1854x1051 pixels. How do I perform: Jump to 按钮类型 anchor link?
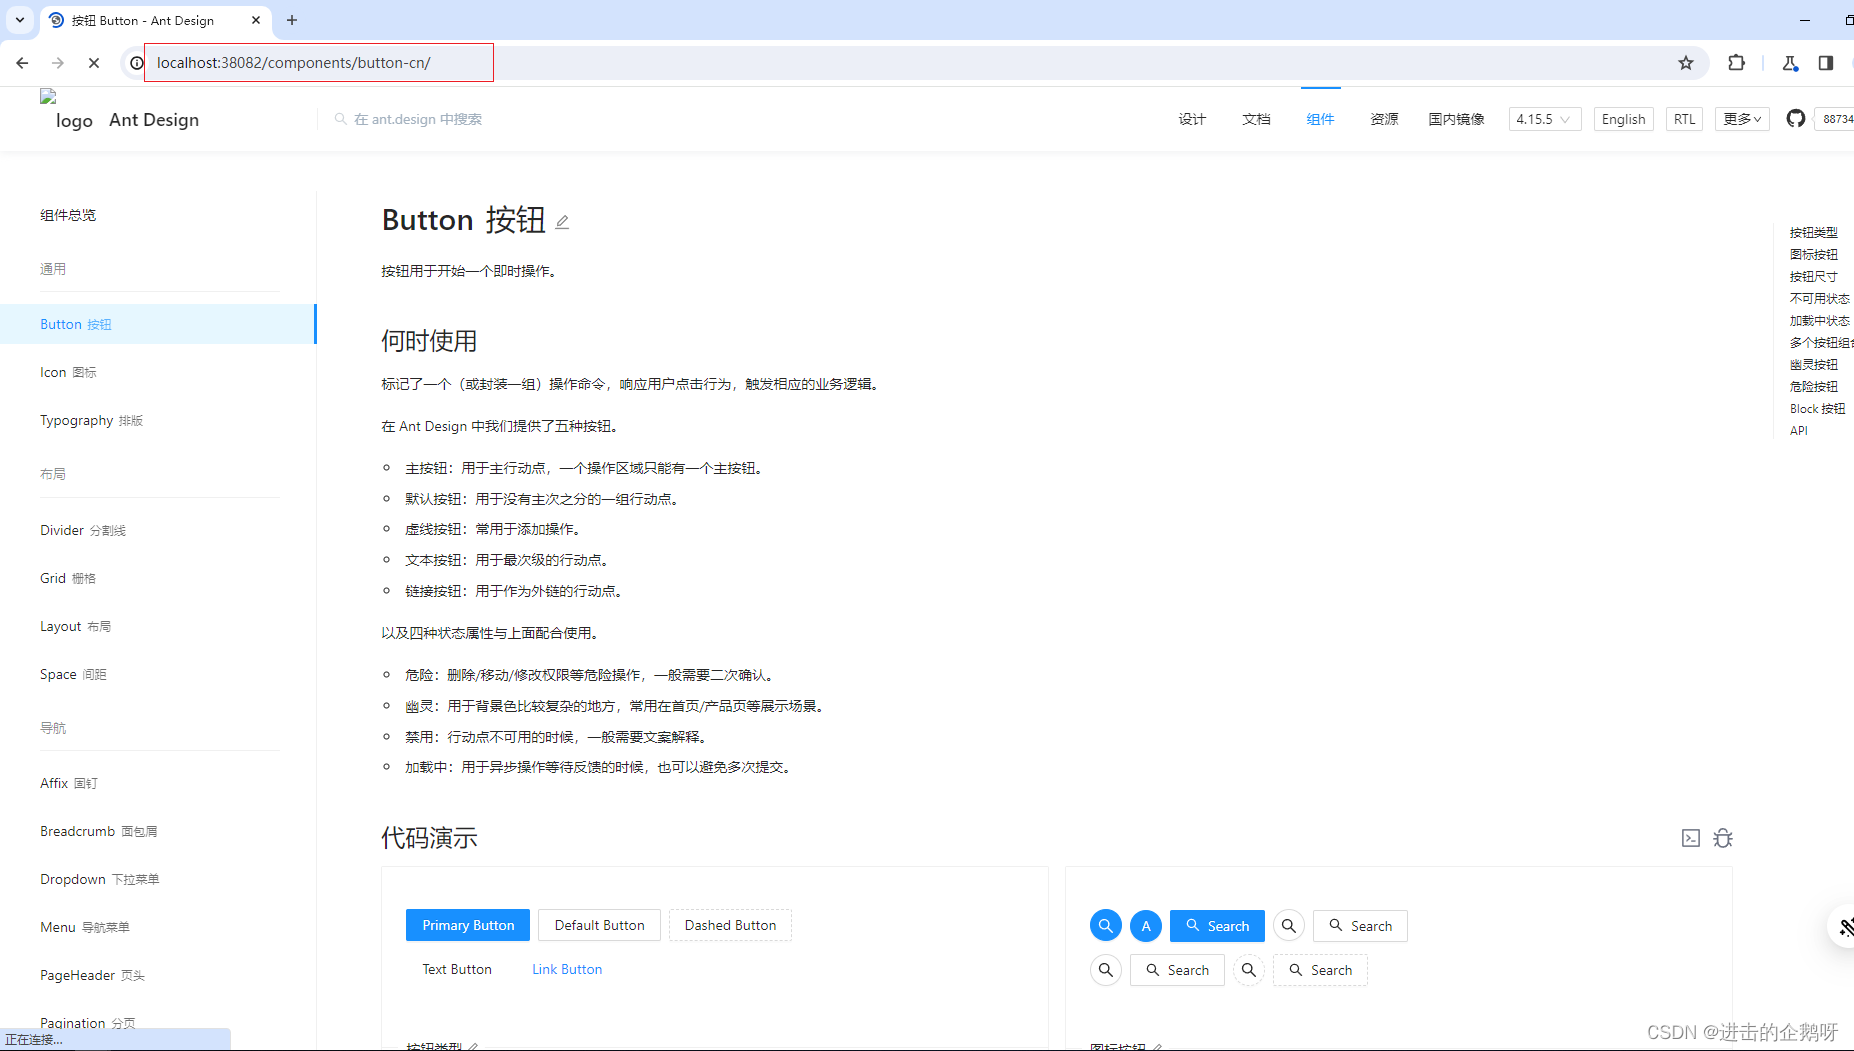pos(1813,232)
